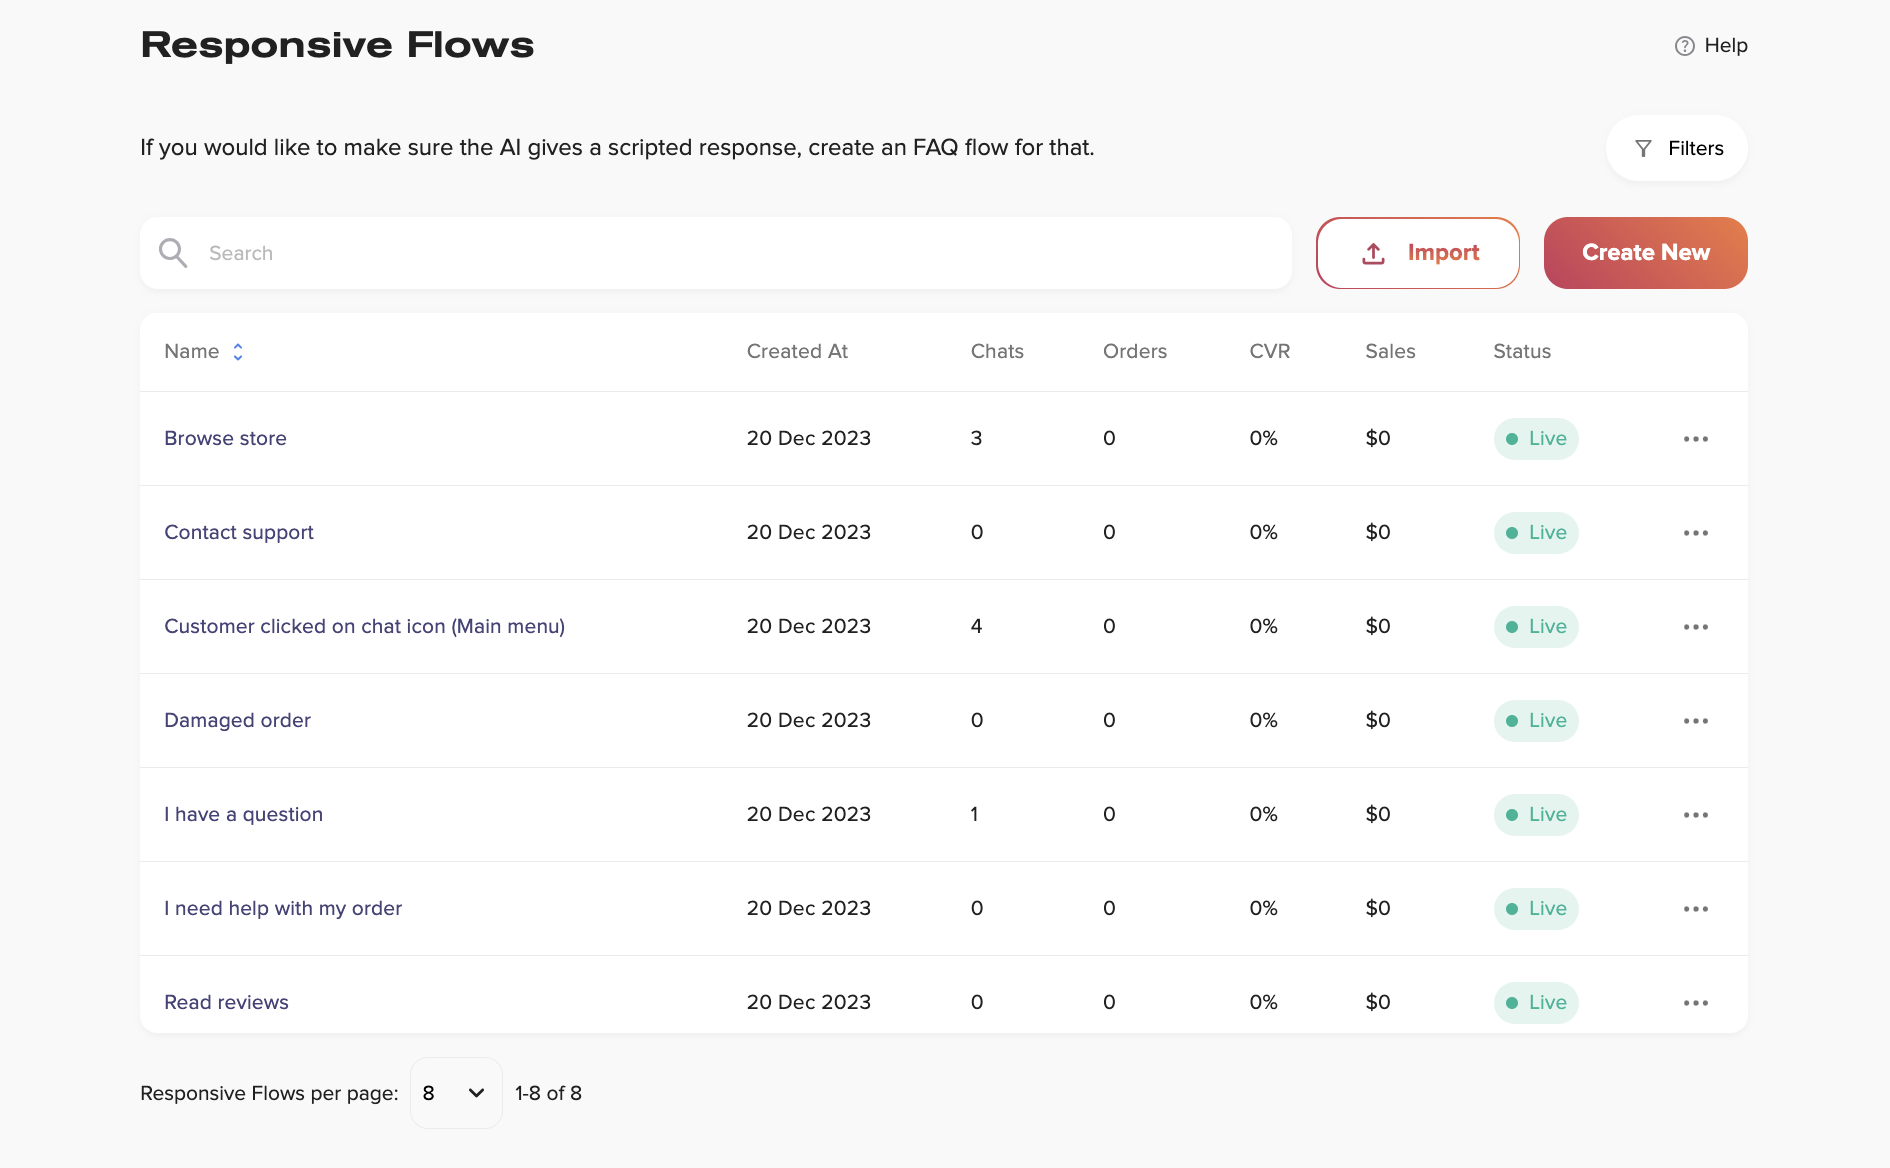Click chats count 1 for I have a question
1890x1168 pixels.
(974, 814)
